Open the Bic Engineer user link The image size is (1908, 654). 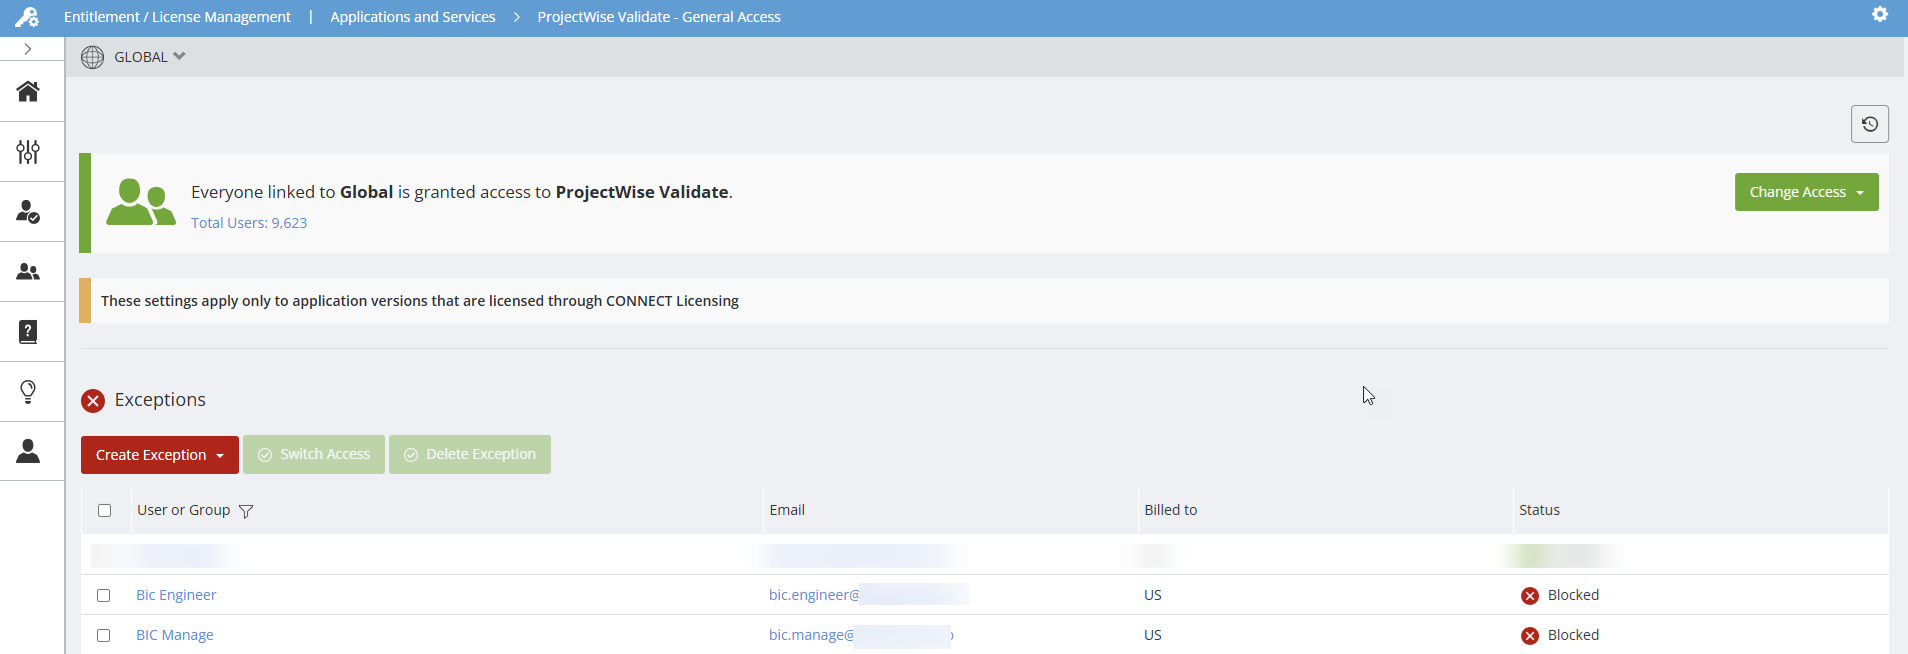[176, 595]
